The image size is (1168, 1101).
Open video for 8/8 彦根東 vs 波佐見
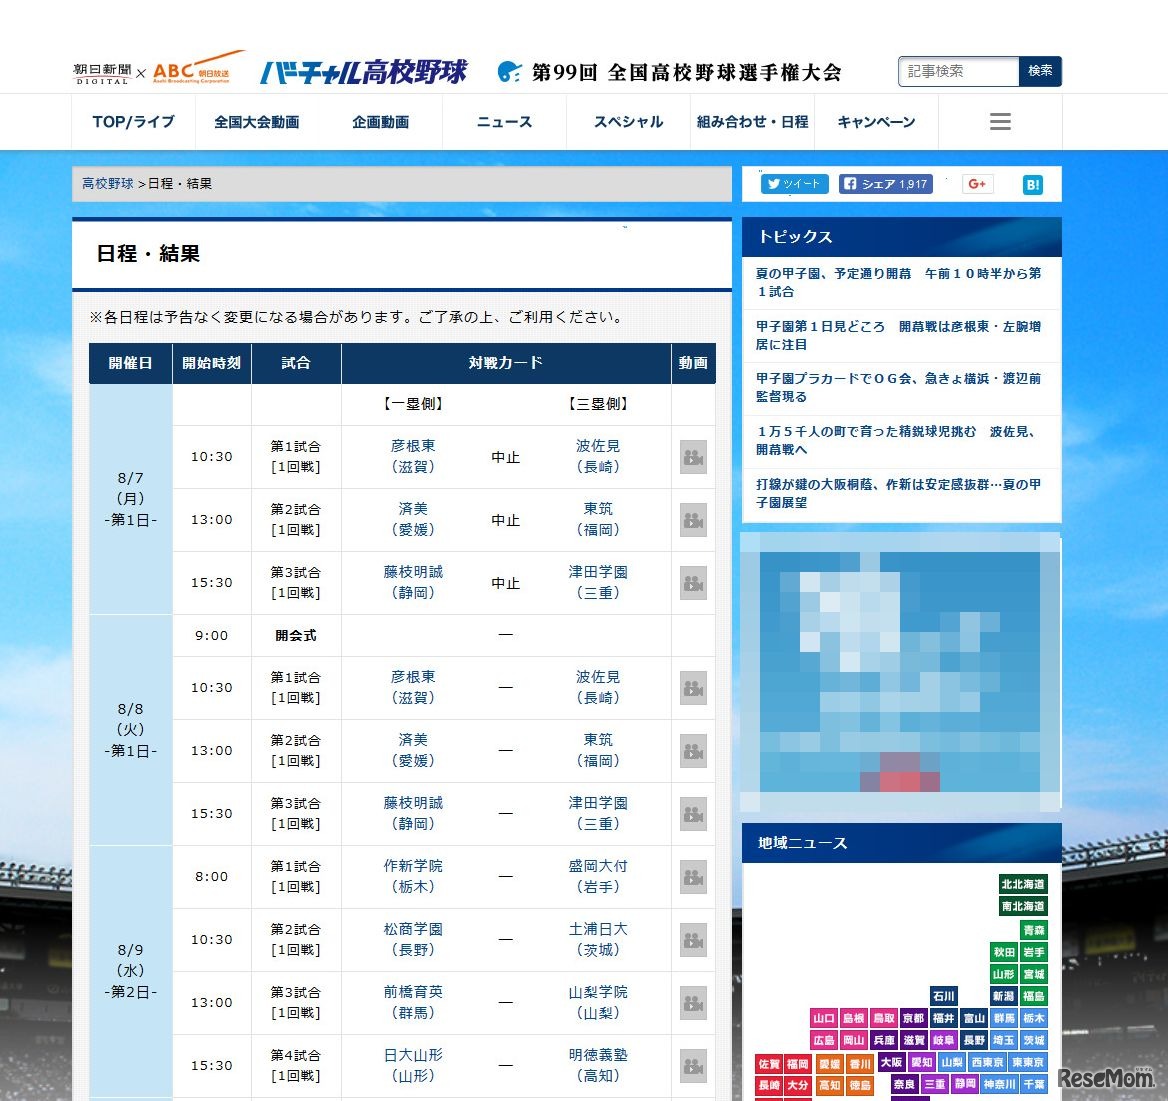[x=693, y=688]
